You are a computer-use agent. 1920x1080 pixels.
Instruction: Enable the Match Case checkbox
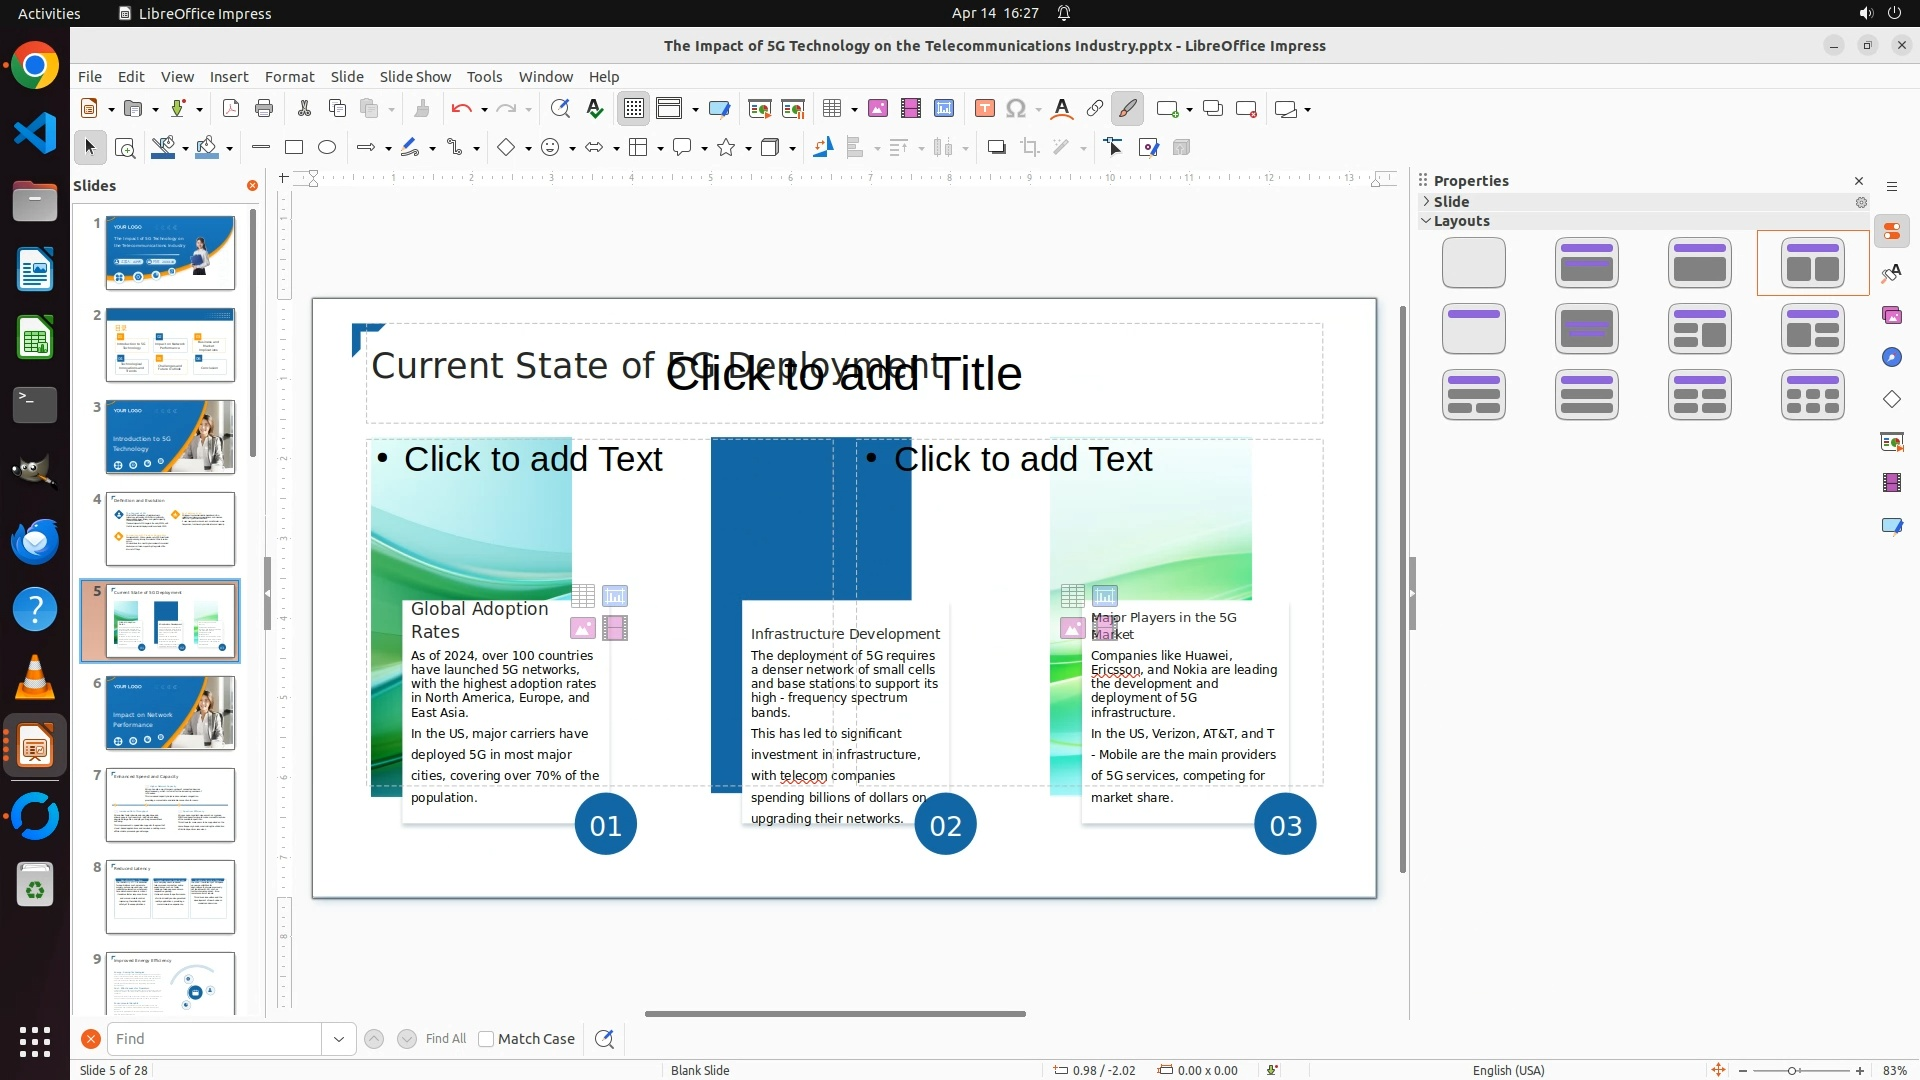pyautogui.click(x=486, y=1039)
